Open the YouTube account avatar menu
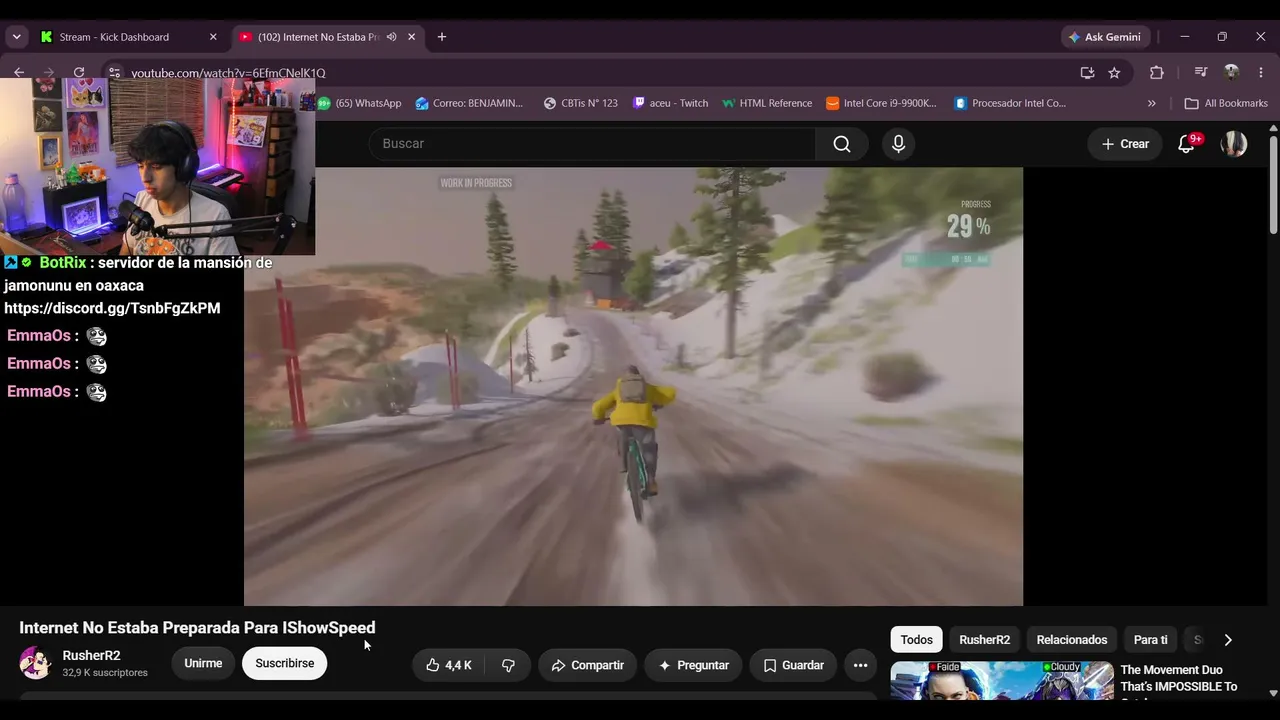This screenshot has height=720, width=1280. (1234, 144)
